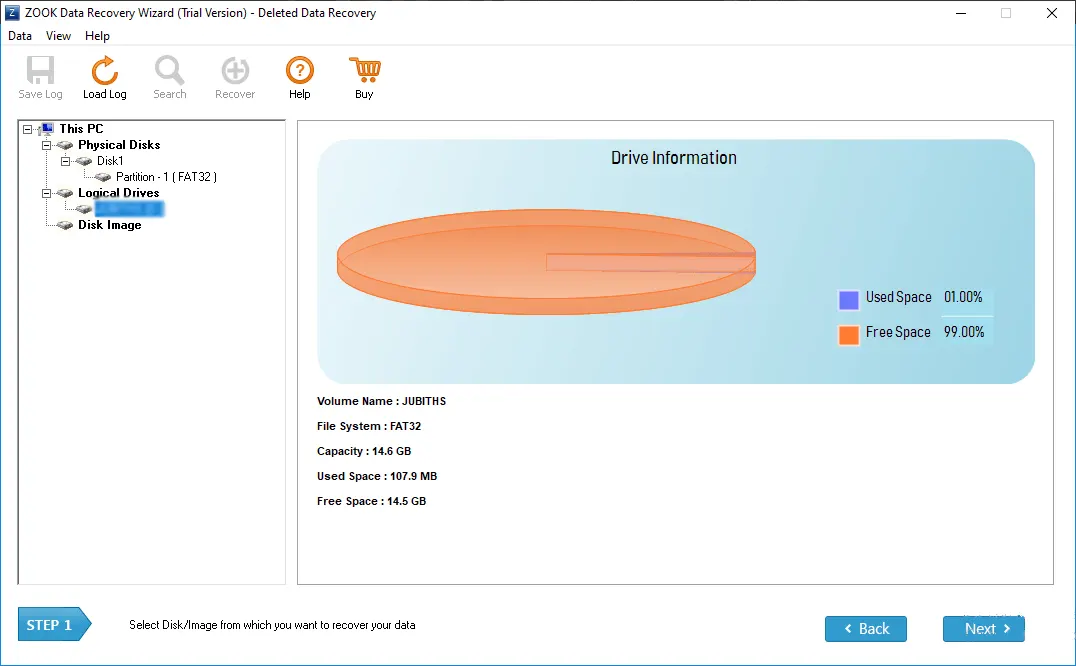Select Logical Drives in the tree
1076x666 pixels.
(119, 193)
